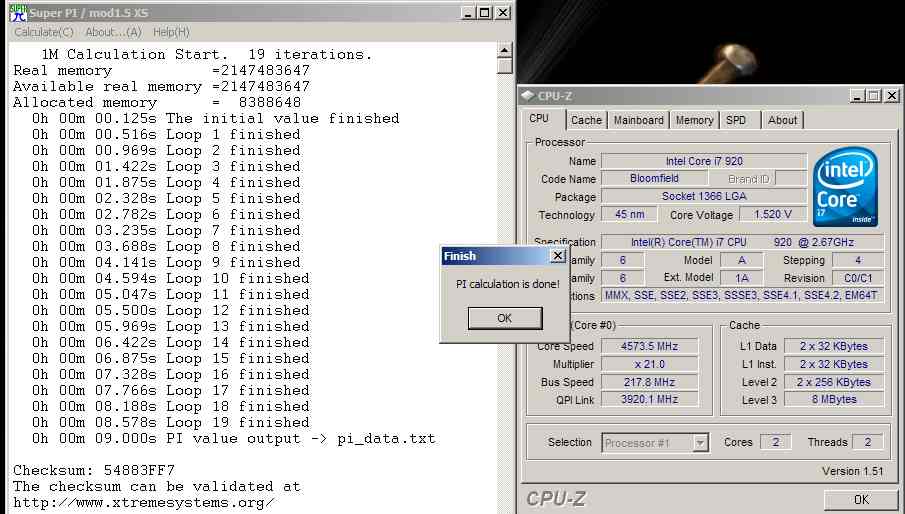The width and height of the screenshot is (905, 514).
Task: Click the Super PI scrollbar thumb
Action: [504, 65]
